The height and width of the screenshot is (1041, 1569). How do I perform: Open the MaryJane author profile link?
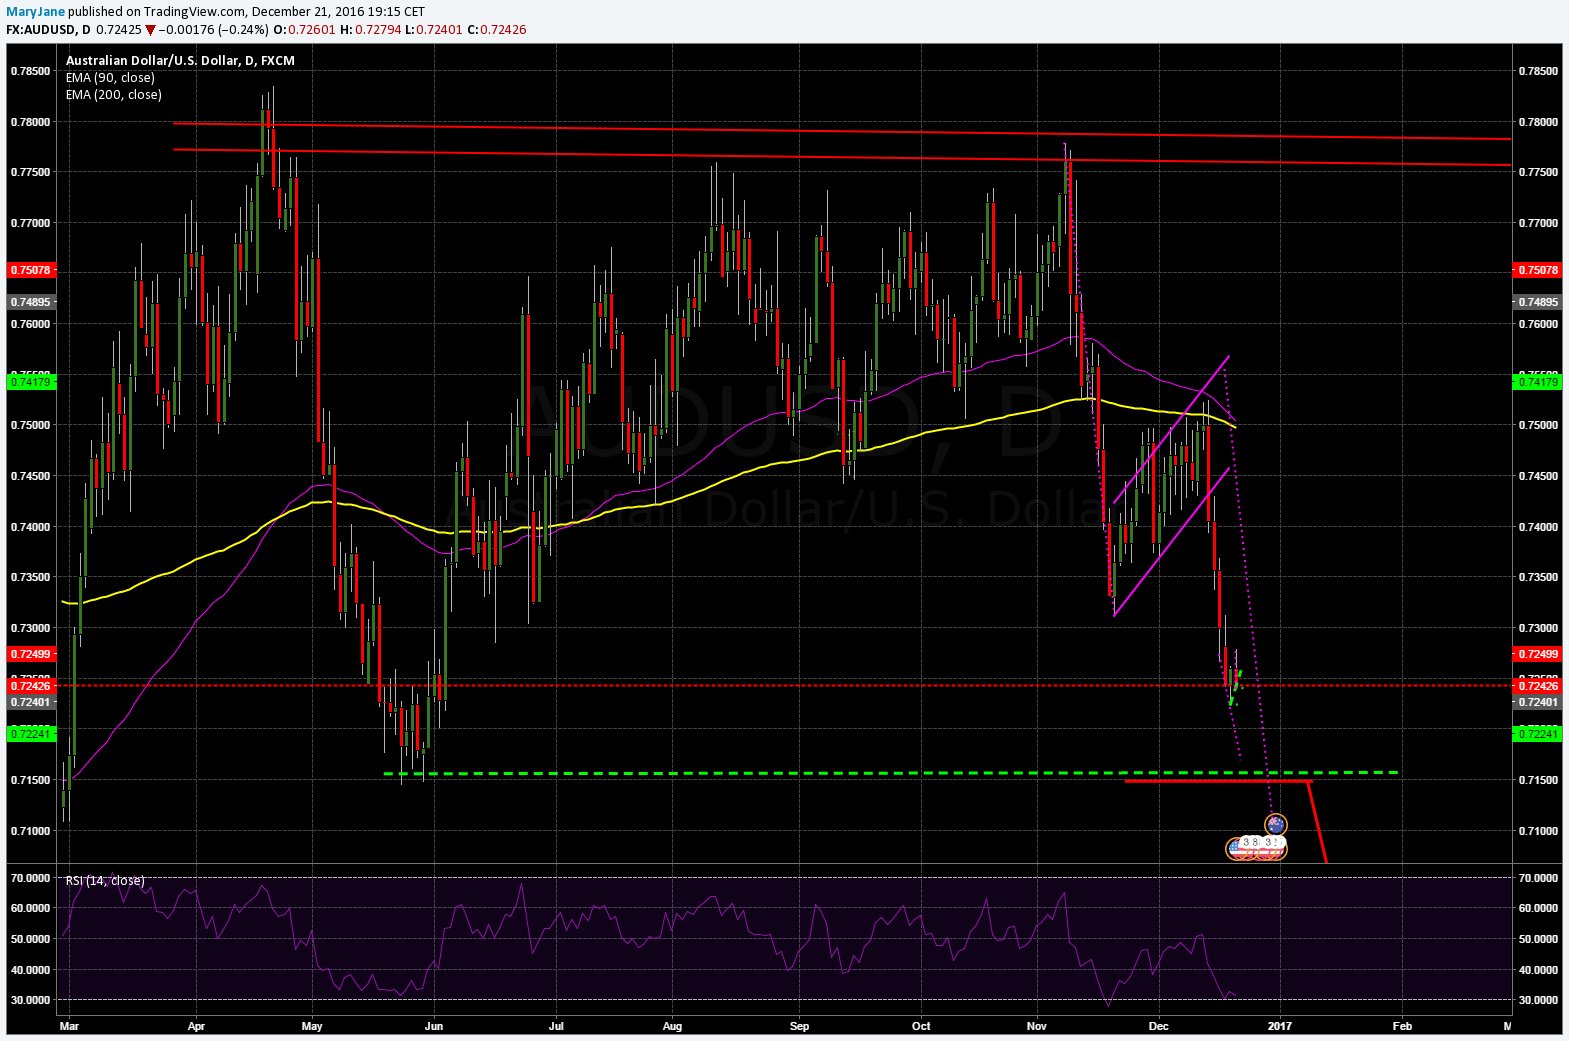[36, 12]
